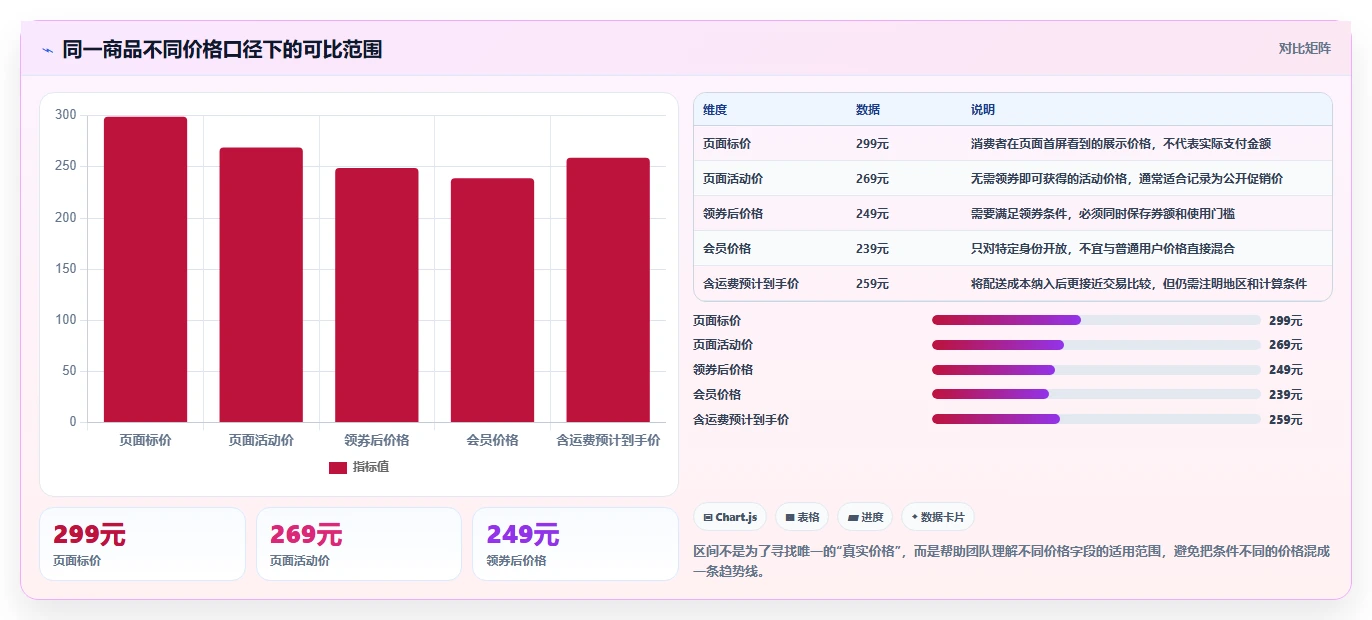Open the 269元 页面活动价 data card
The width and height of the screenshot is (1372, 620).
click(x=359, y=544)
